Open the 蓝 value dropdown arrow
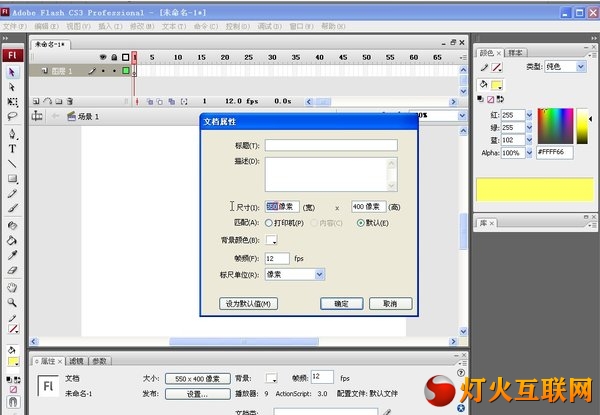Screen dimensions: 600x415 529,140
